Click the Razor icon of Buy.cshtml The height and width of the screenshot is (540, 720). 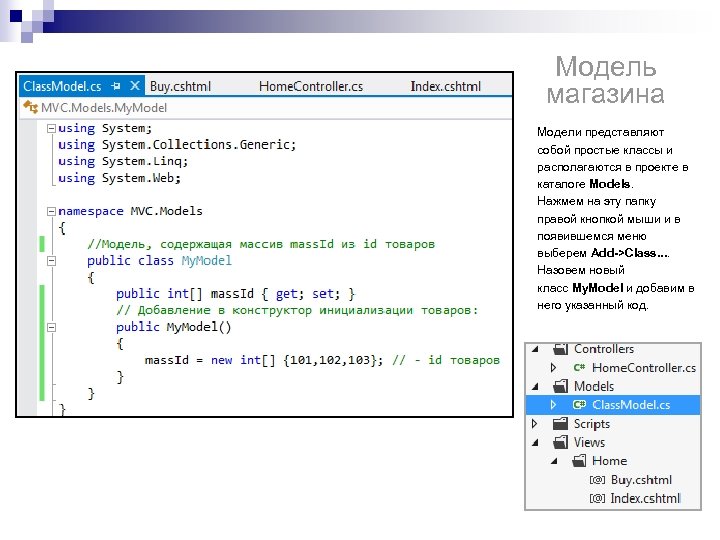(x=597, y=480)
